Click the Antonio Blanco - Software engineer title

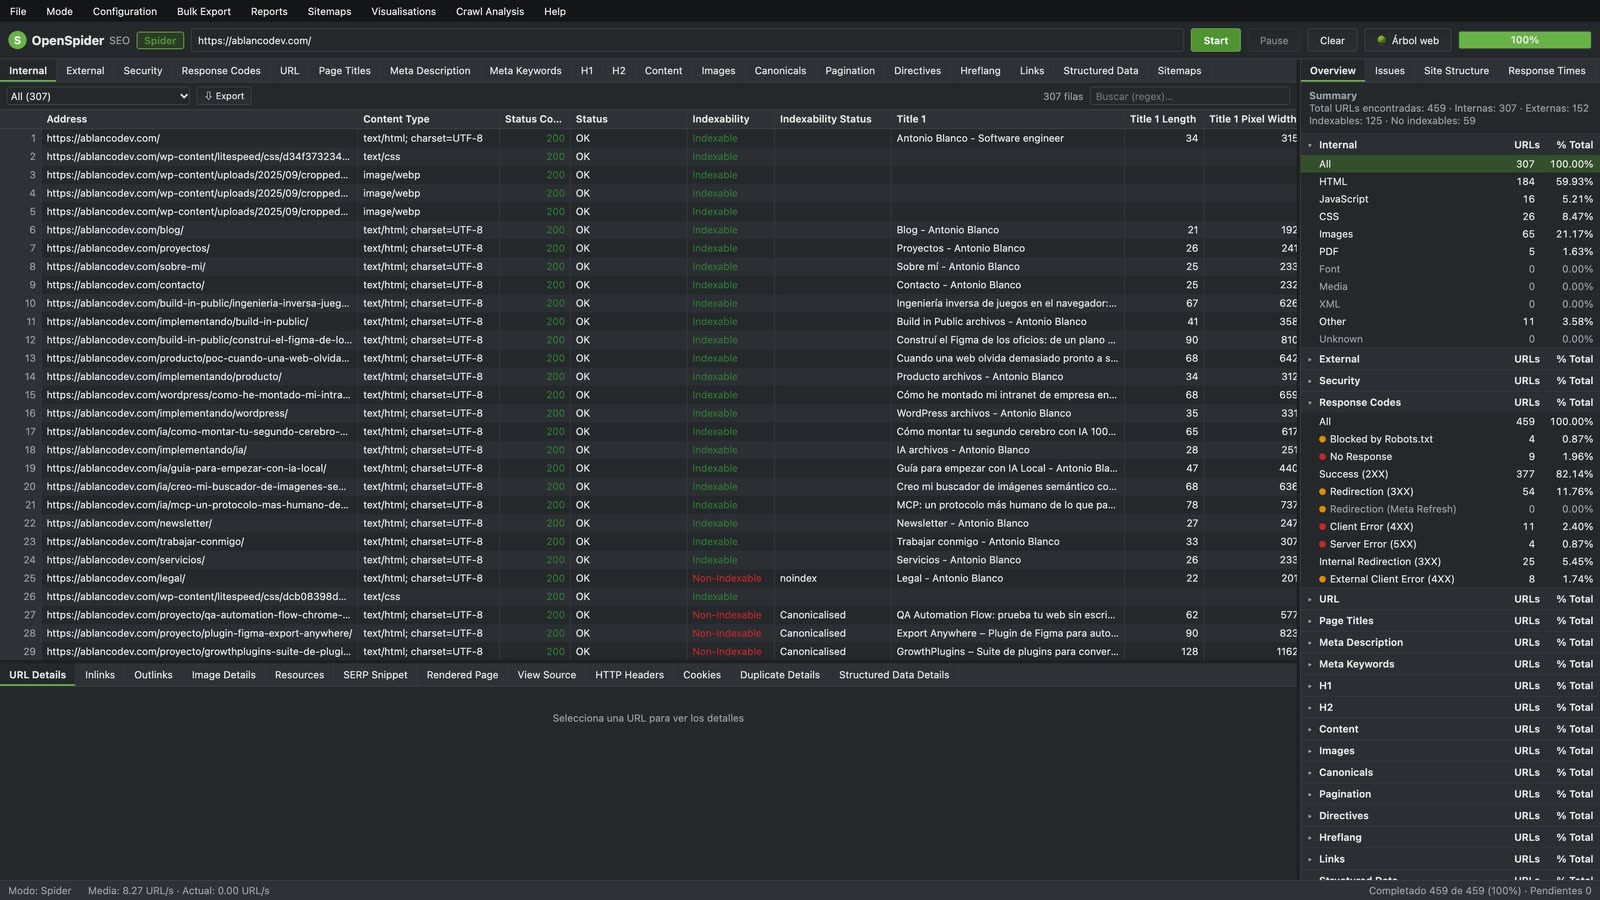980,138
